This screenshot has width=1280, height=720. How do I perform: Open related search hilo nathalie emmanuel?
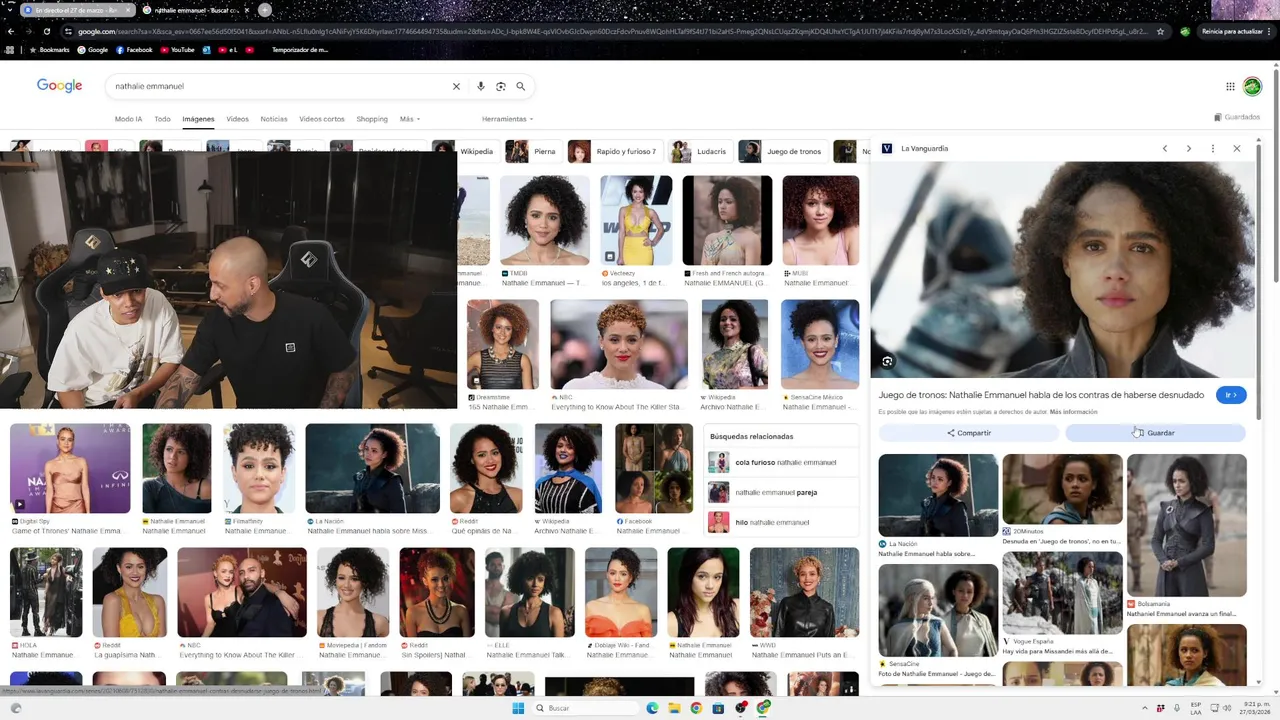(x=781, y=522)
